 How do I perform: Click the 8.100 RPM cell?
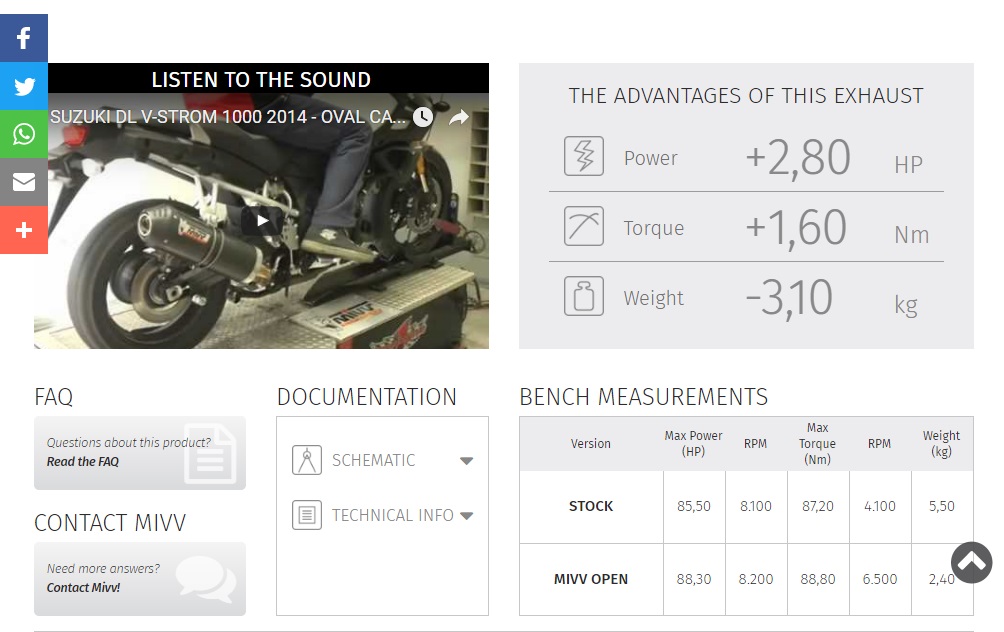[x=756, y=506]
